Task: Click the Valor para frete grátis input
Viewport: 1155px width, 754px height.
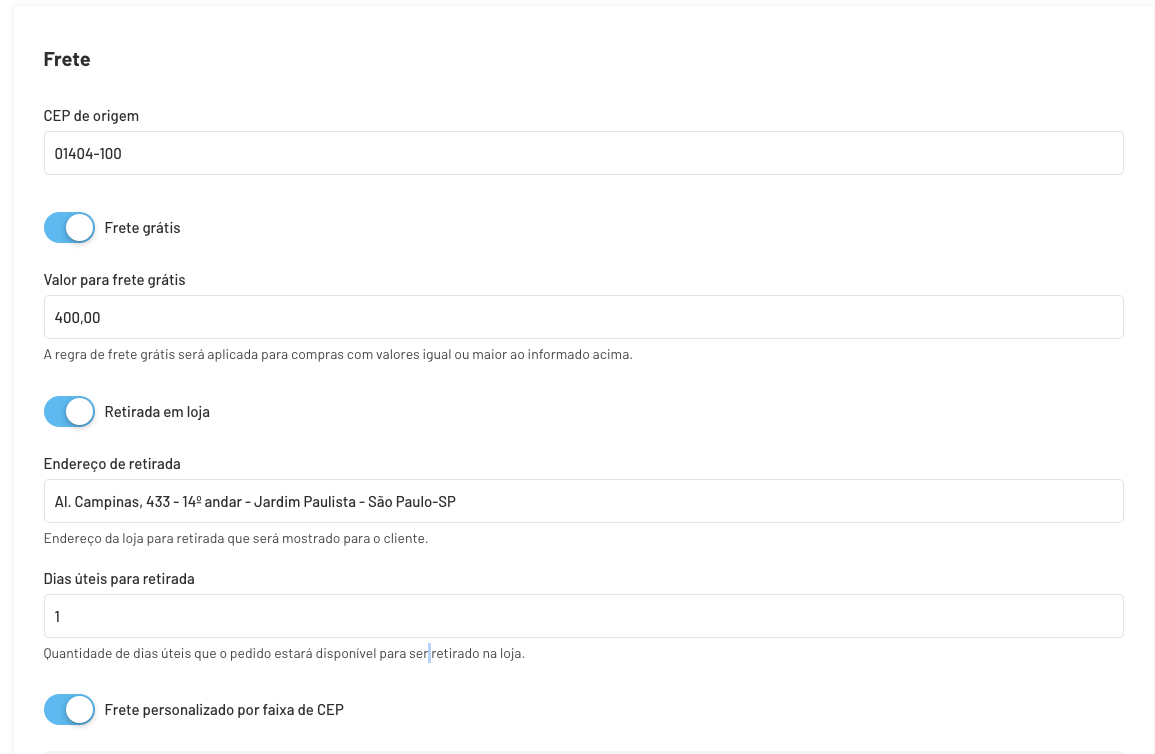Action: [x=583, y=318]
